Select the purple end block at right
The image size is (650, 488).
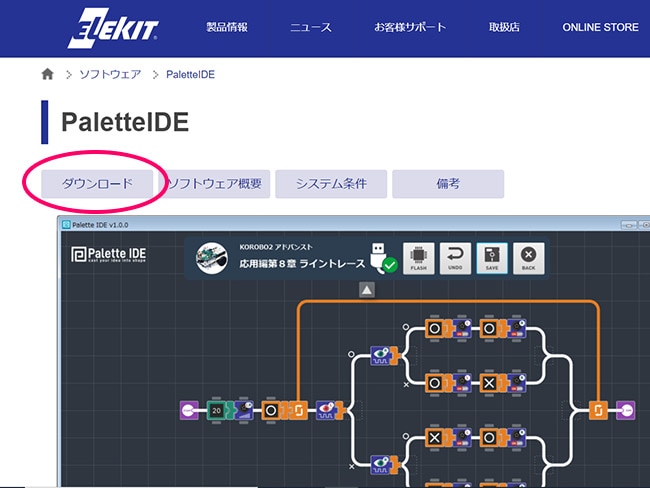pyautogui.click(x=626, y=410)
